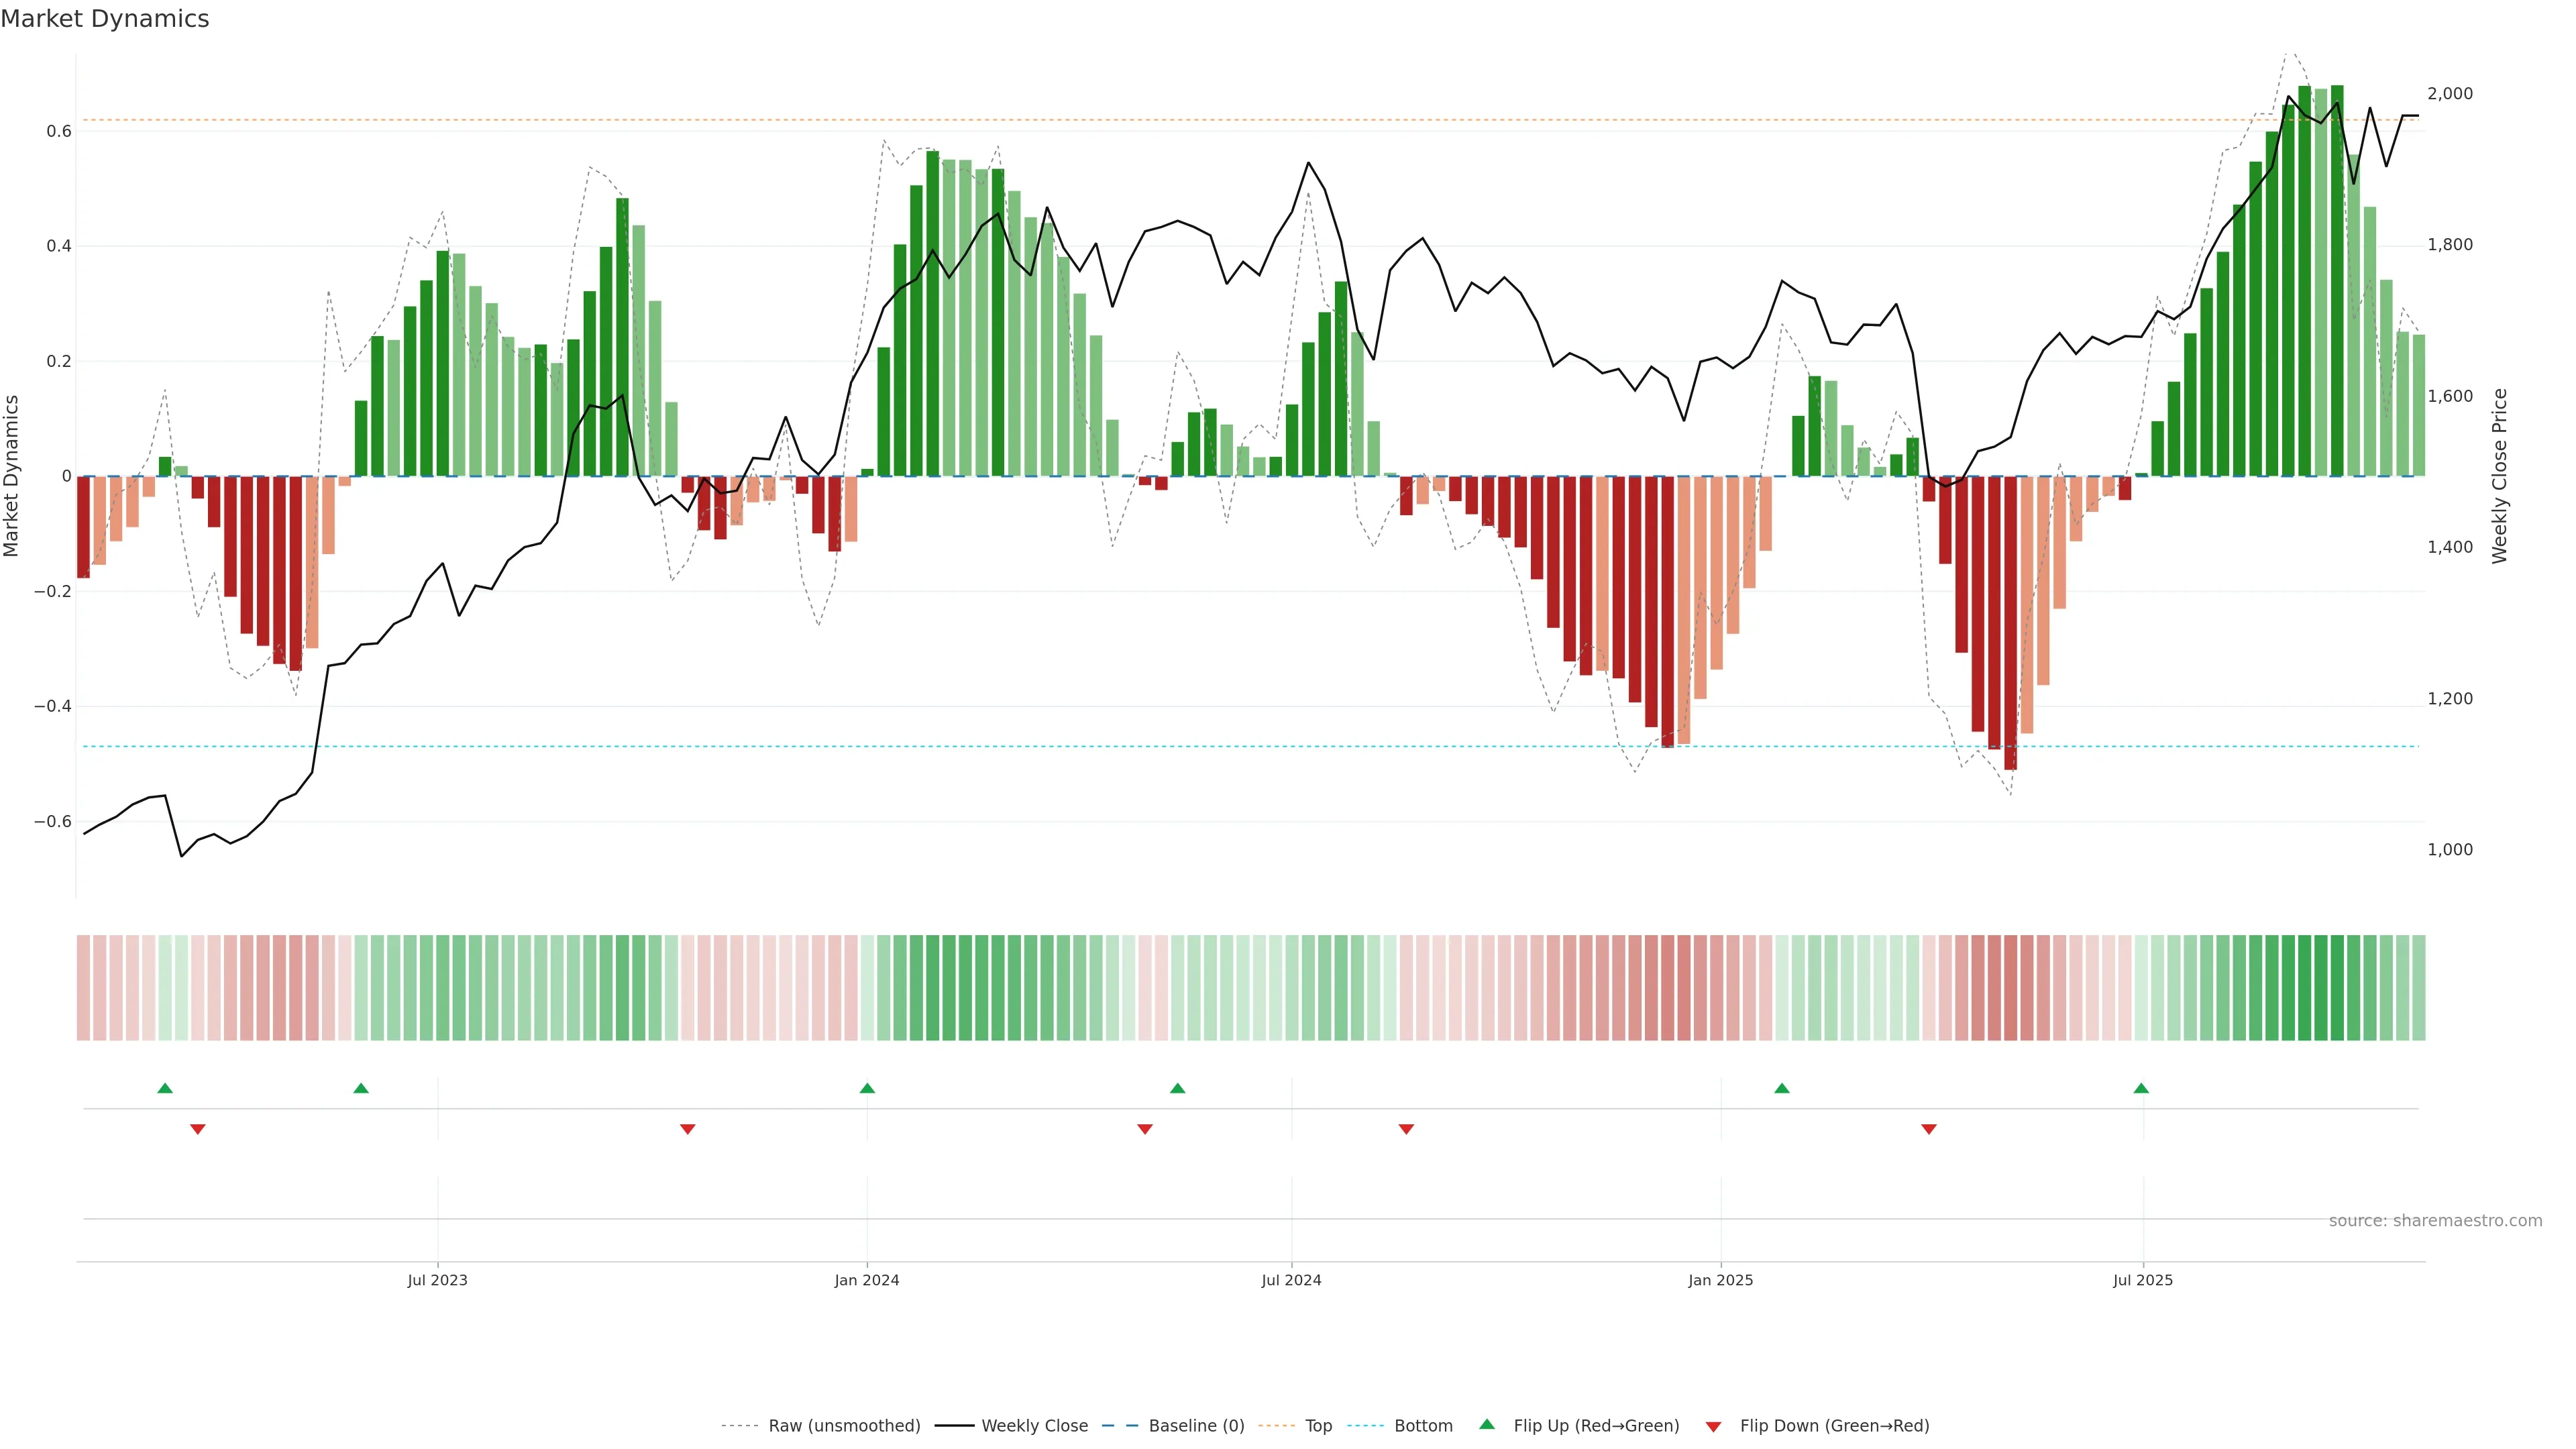
Task: Click the first red flip-down marker
Action: click(198, 1129)
